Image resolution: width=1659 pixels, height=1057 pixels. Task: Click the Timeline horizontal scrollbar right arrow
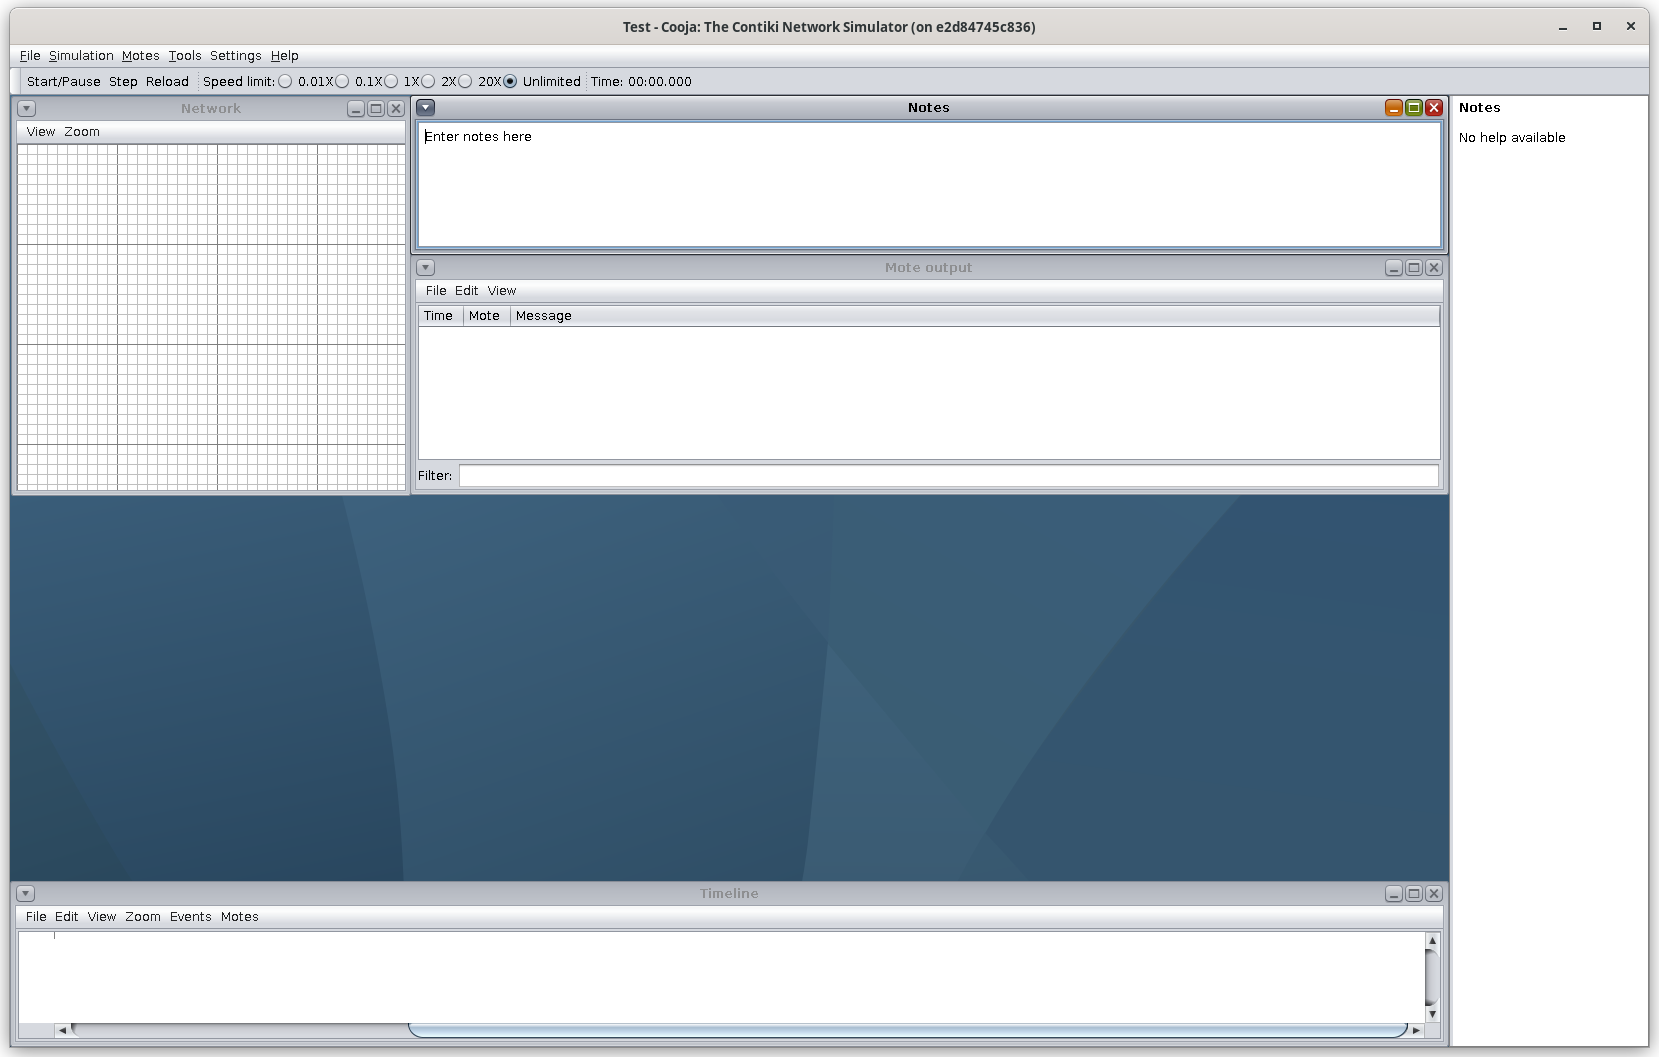tap(1416, 1030)
